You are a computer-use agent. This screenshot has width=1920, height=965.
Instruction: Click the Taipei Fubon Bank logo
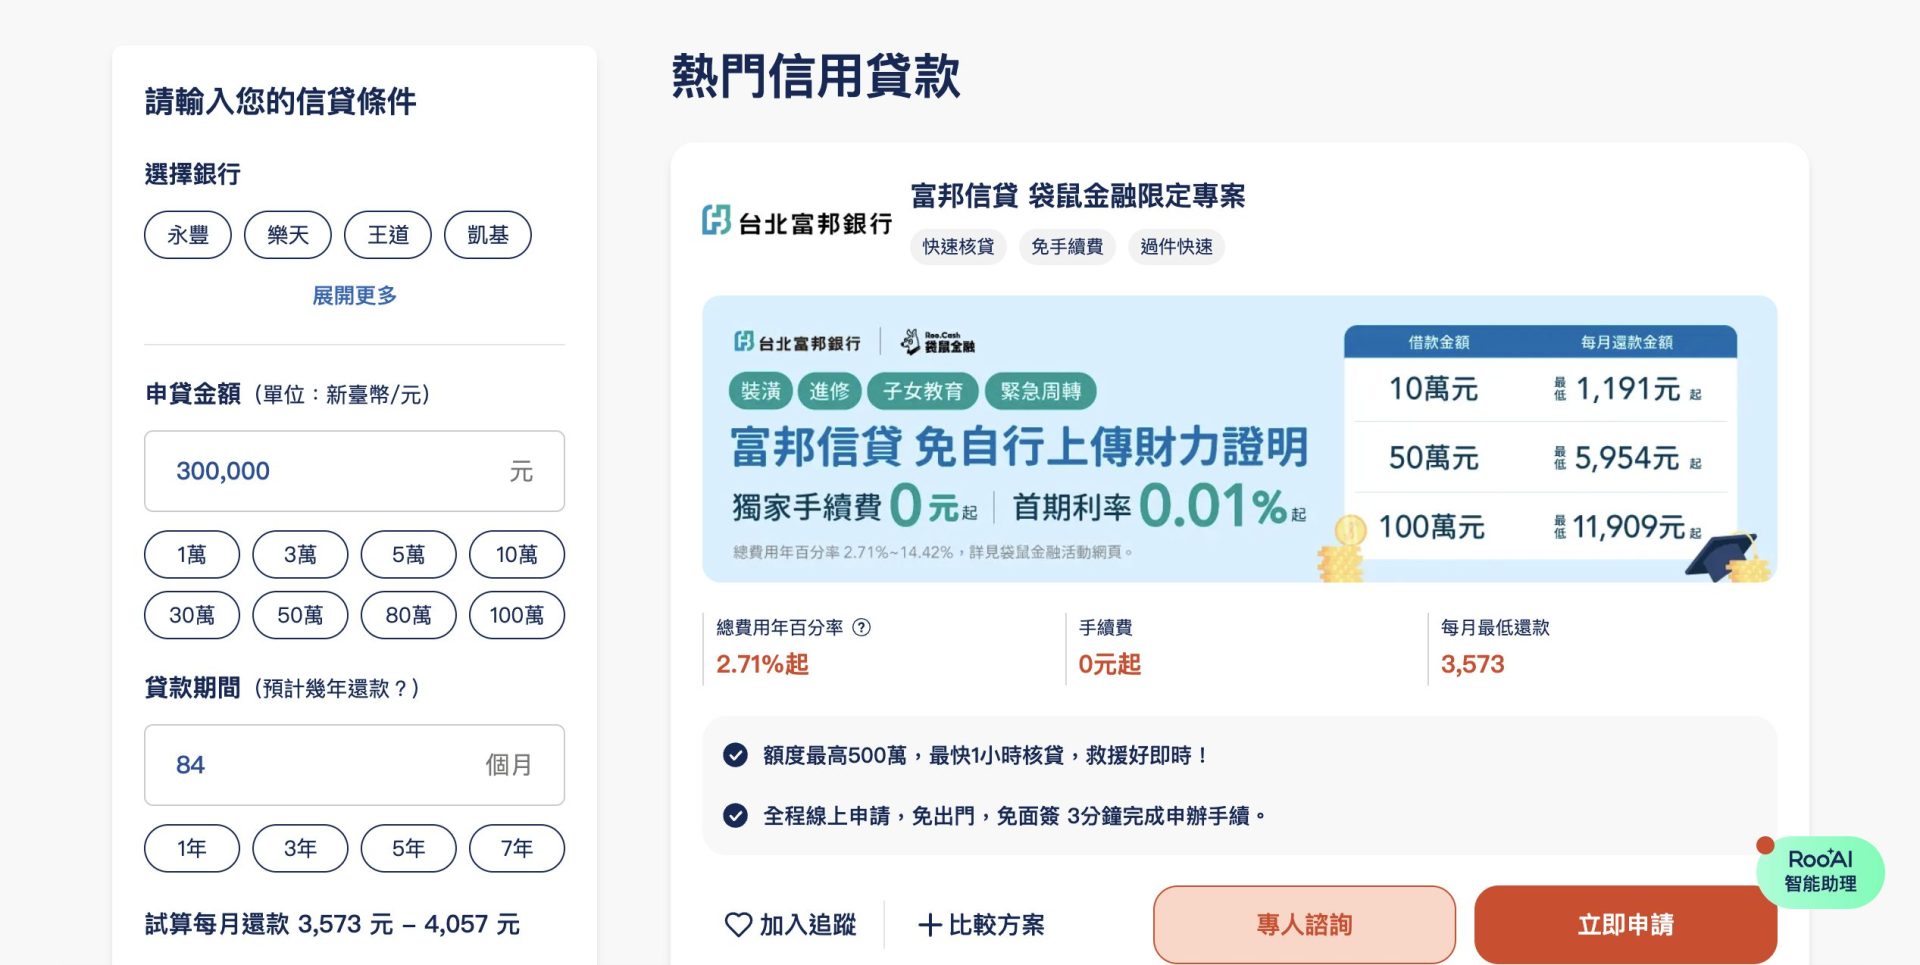tap(796, 222)
